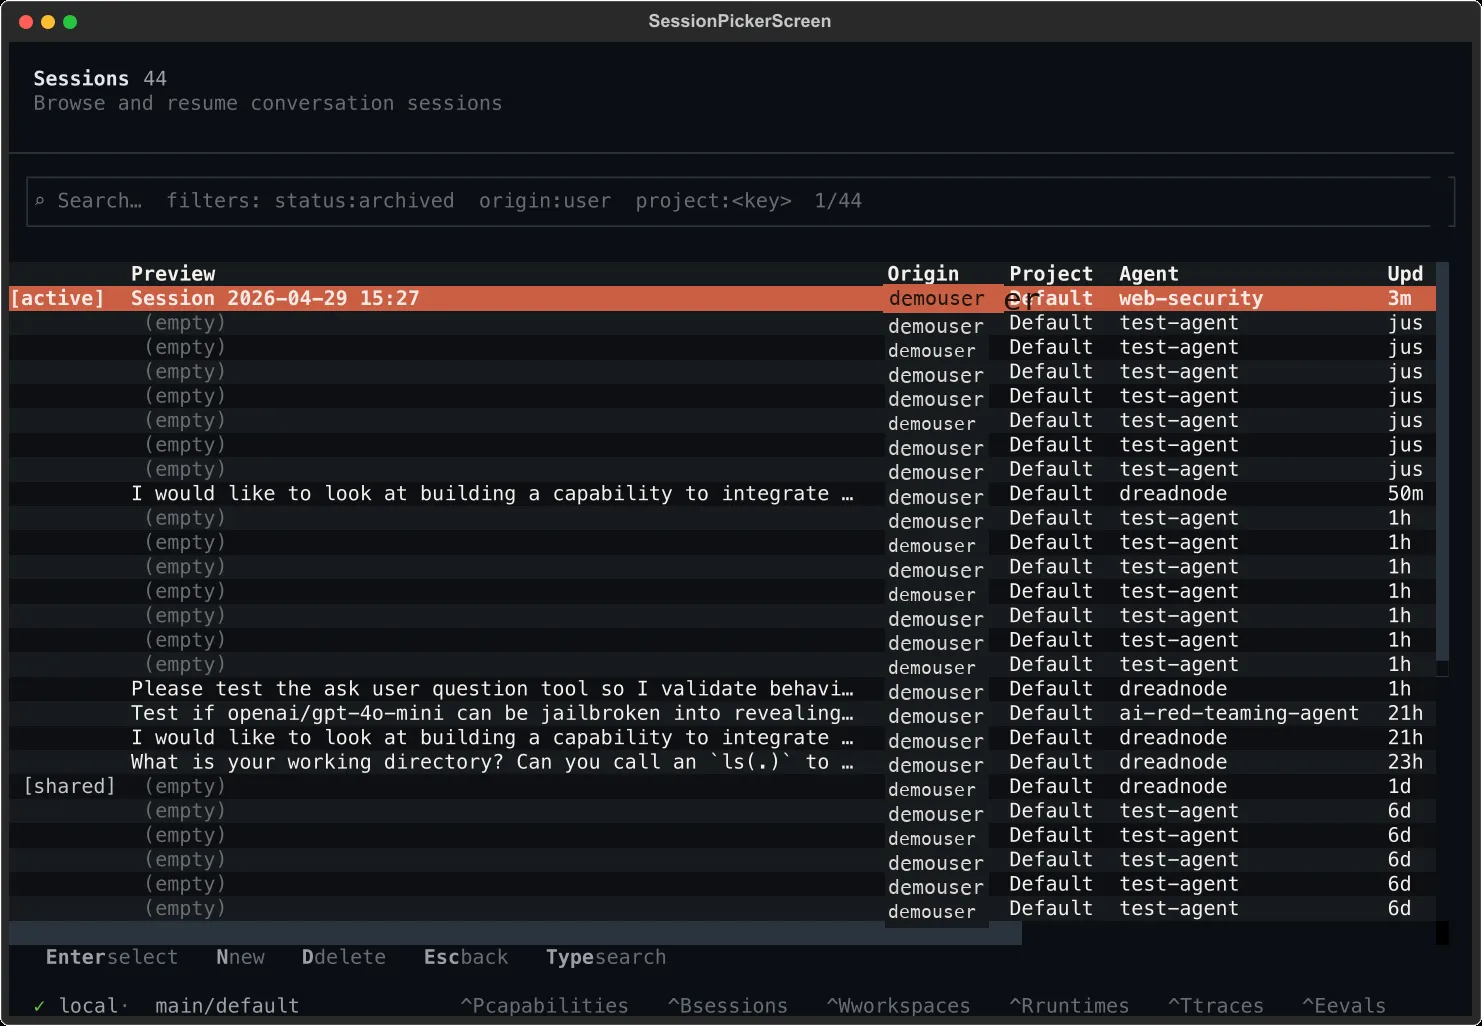Click the Enter select shortcut
This screenshot has height=1026, width=1482.
point(112,957)
